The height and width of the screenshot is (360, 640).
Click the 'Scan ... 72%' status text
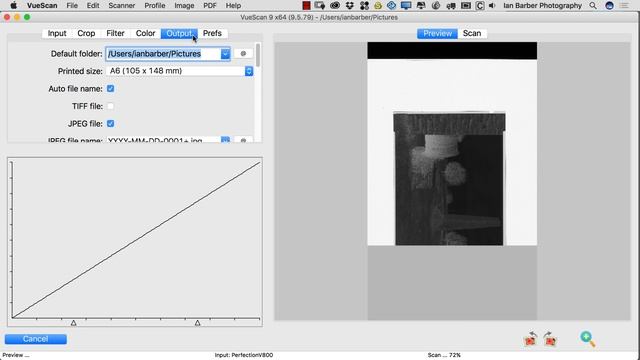(x=444, y=355)
